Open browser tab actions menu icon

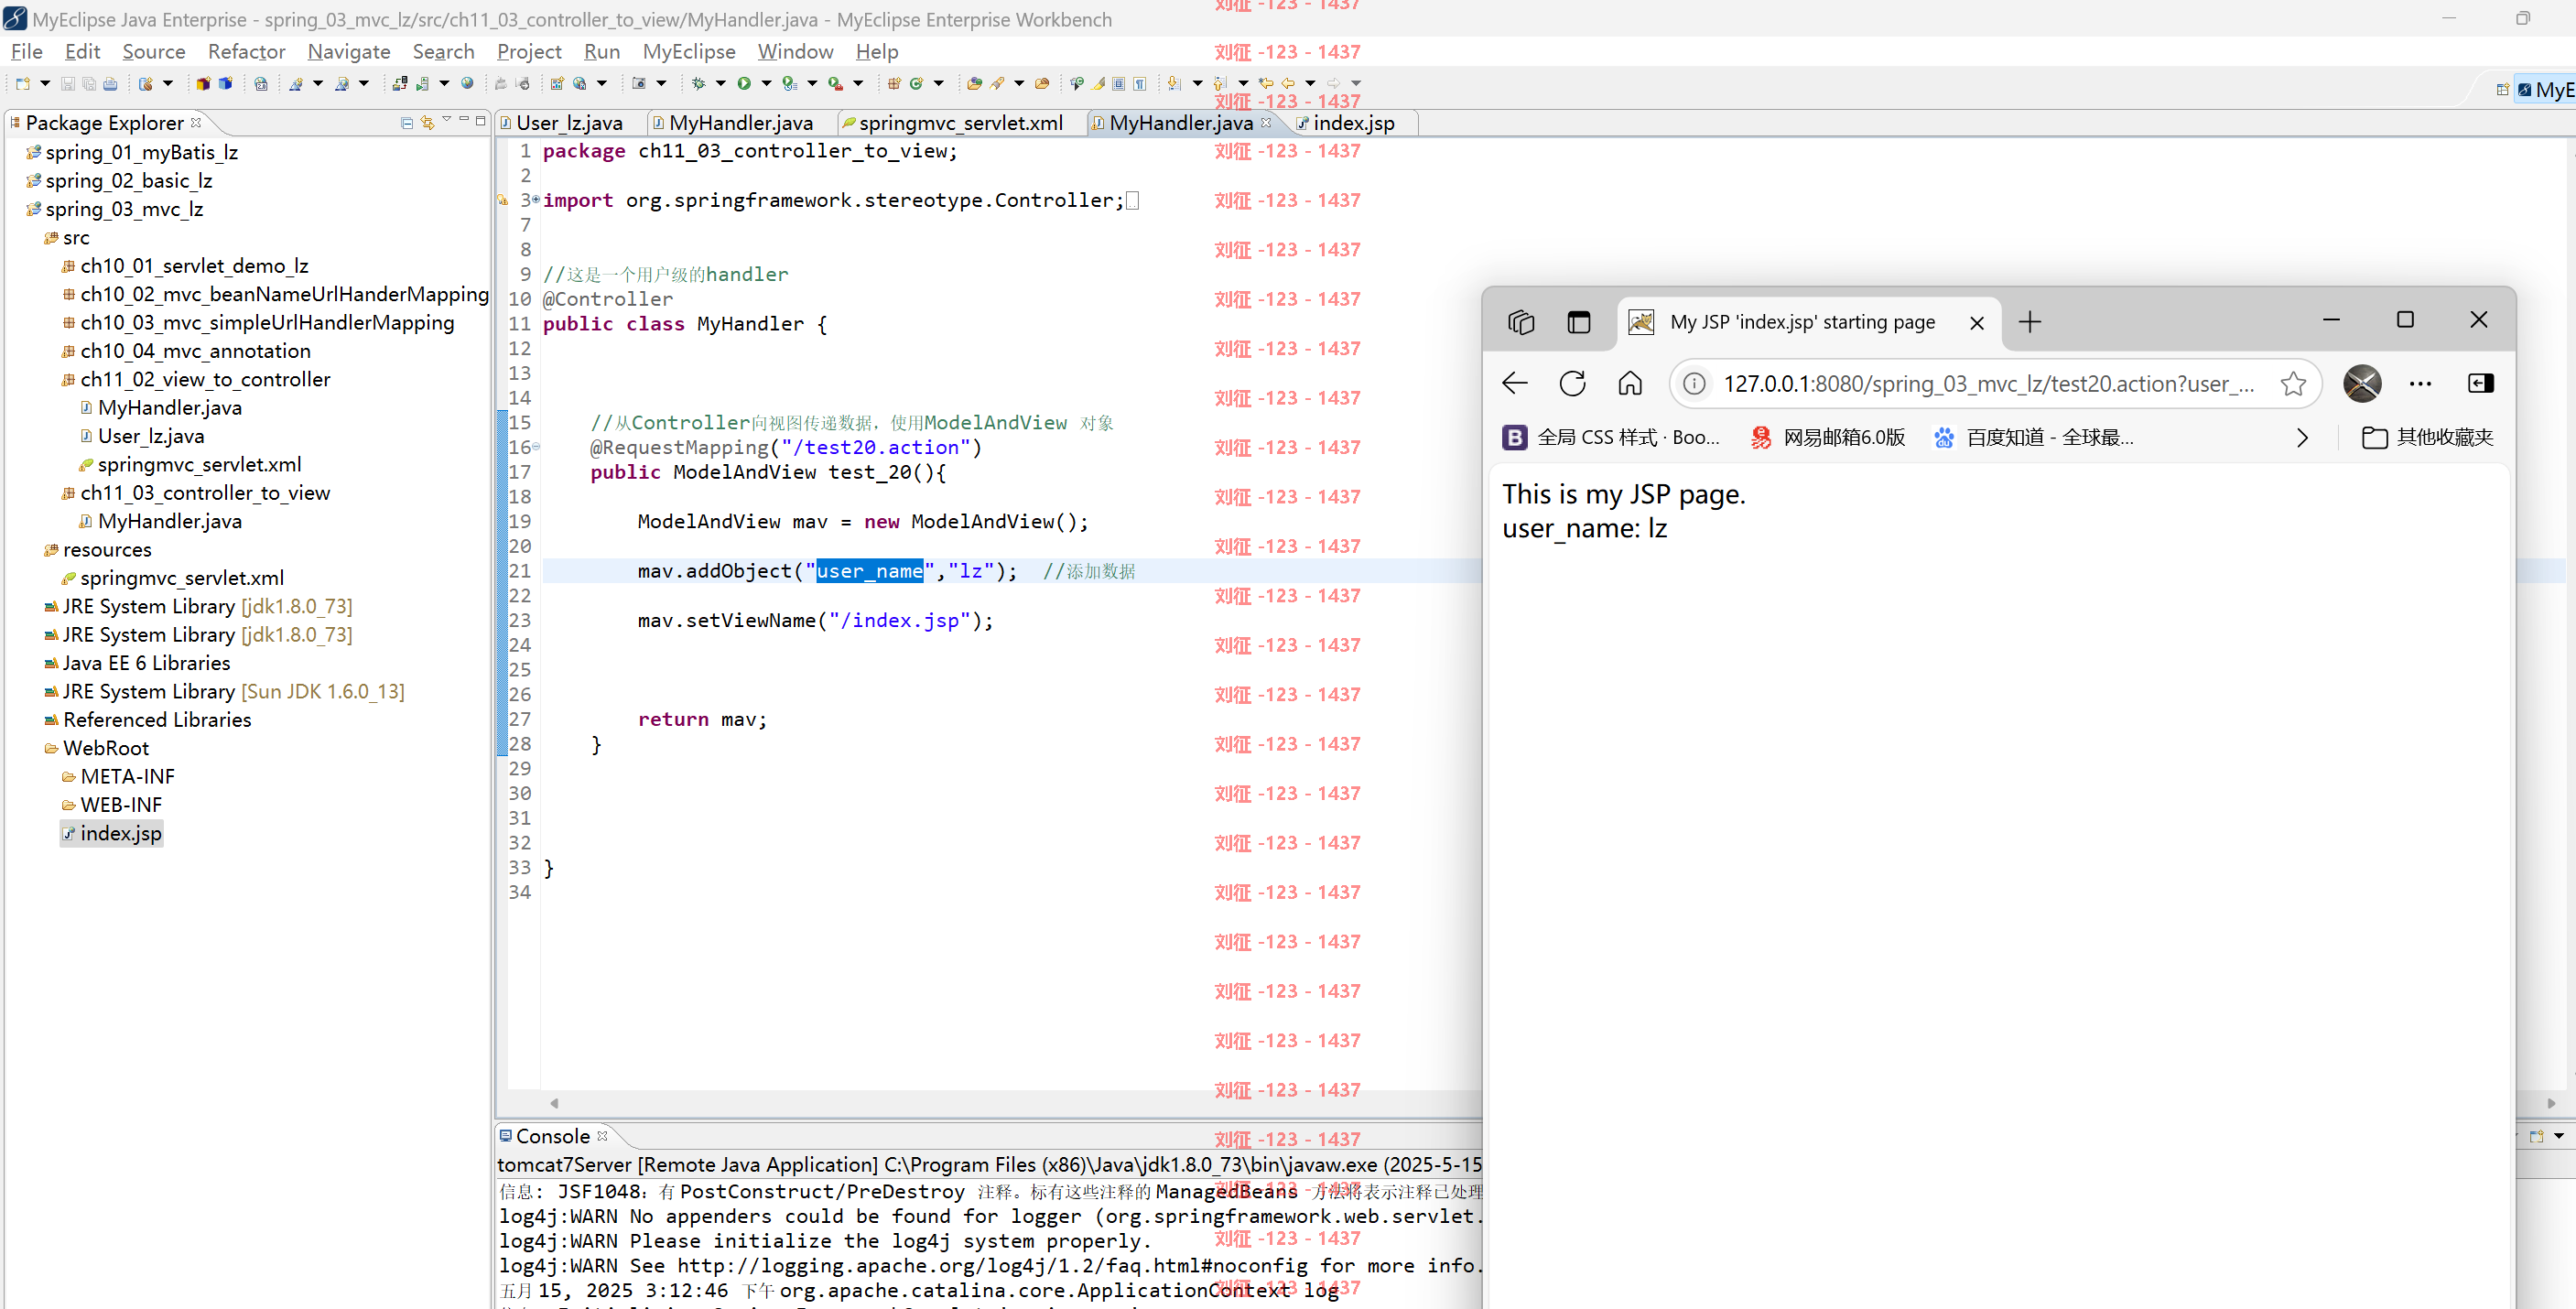click(1579, 322)
